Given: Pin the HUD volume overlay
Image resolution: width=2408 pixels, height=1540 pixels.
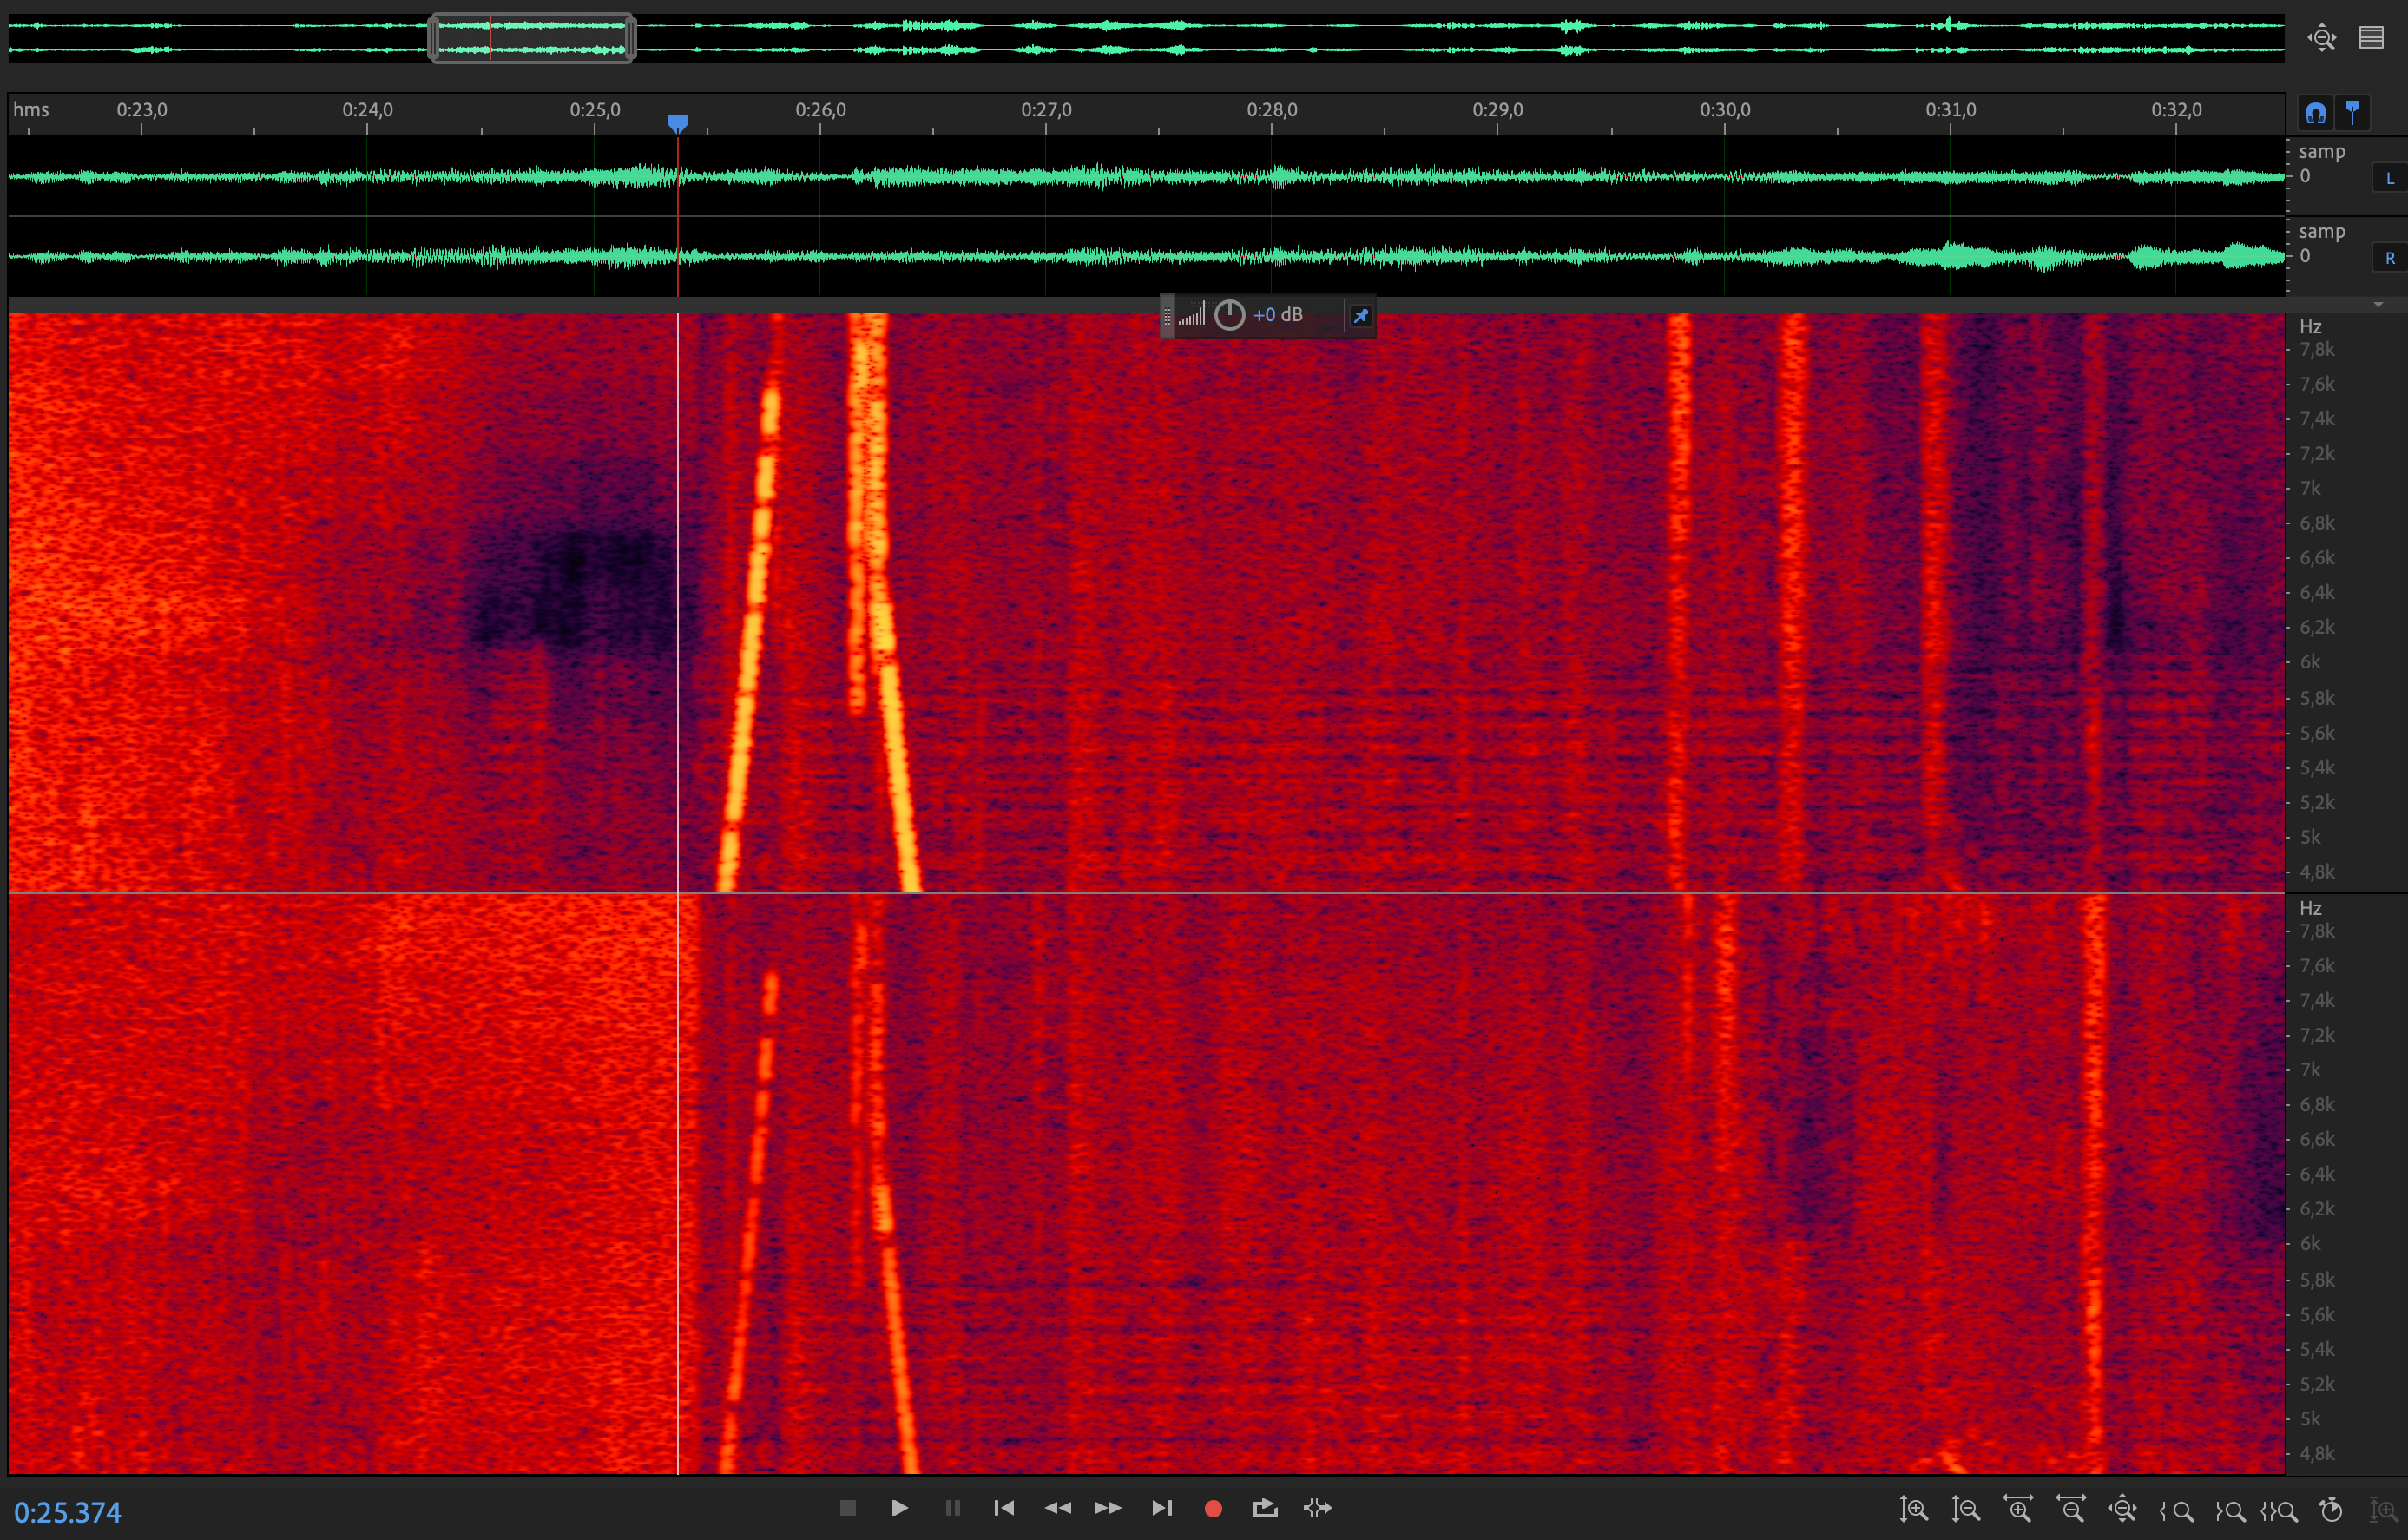Looking at the screenshot, I should pyautogui.click(x=1360, y=316).
